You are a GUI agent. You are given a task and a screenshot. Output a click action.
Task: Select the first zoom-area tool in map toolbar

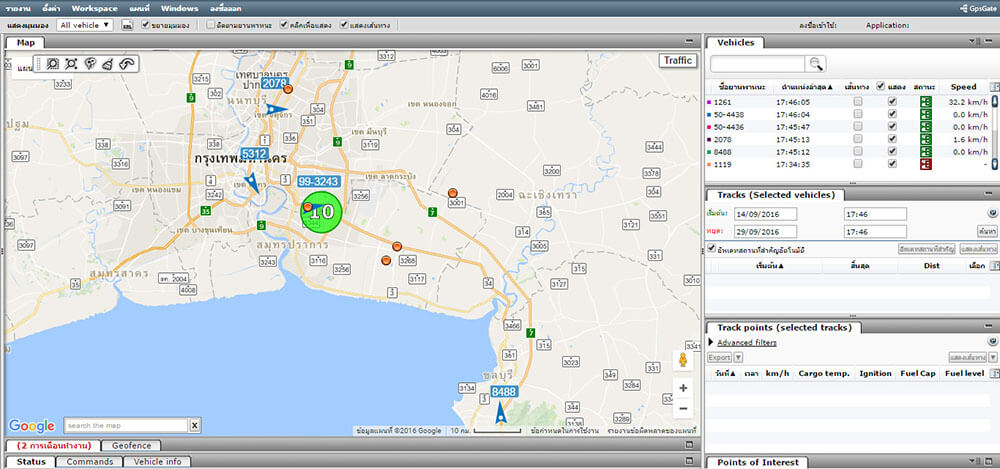[52, 64]
